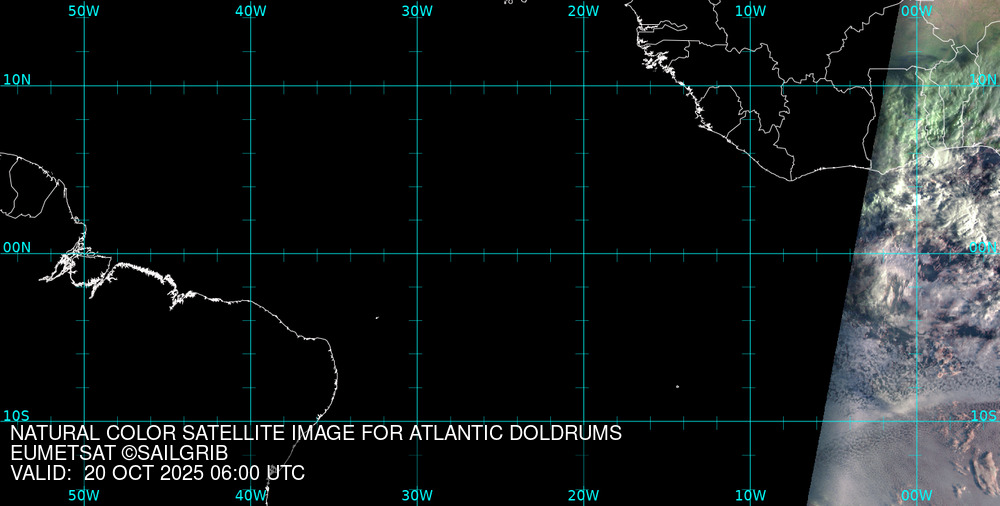Viewport: 1000px width, 506px height.
Task: Click the tiny island dot west of 30W
Action: pyautogui.click(x=377, y=318)
